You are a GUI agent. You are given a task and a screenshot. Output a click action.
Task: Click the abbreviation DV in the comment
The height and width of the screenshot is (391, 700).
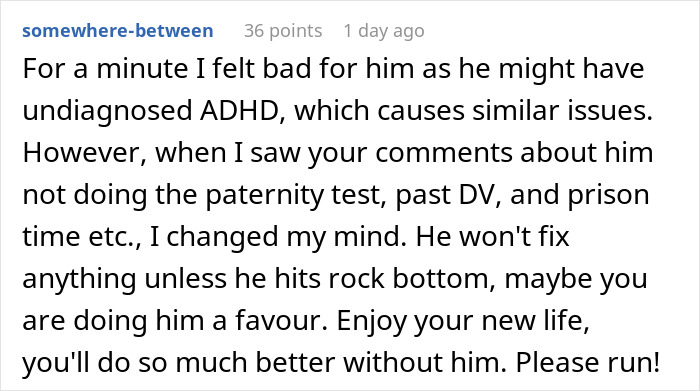pos(484,194)
